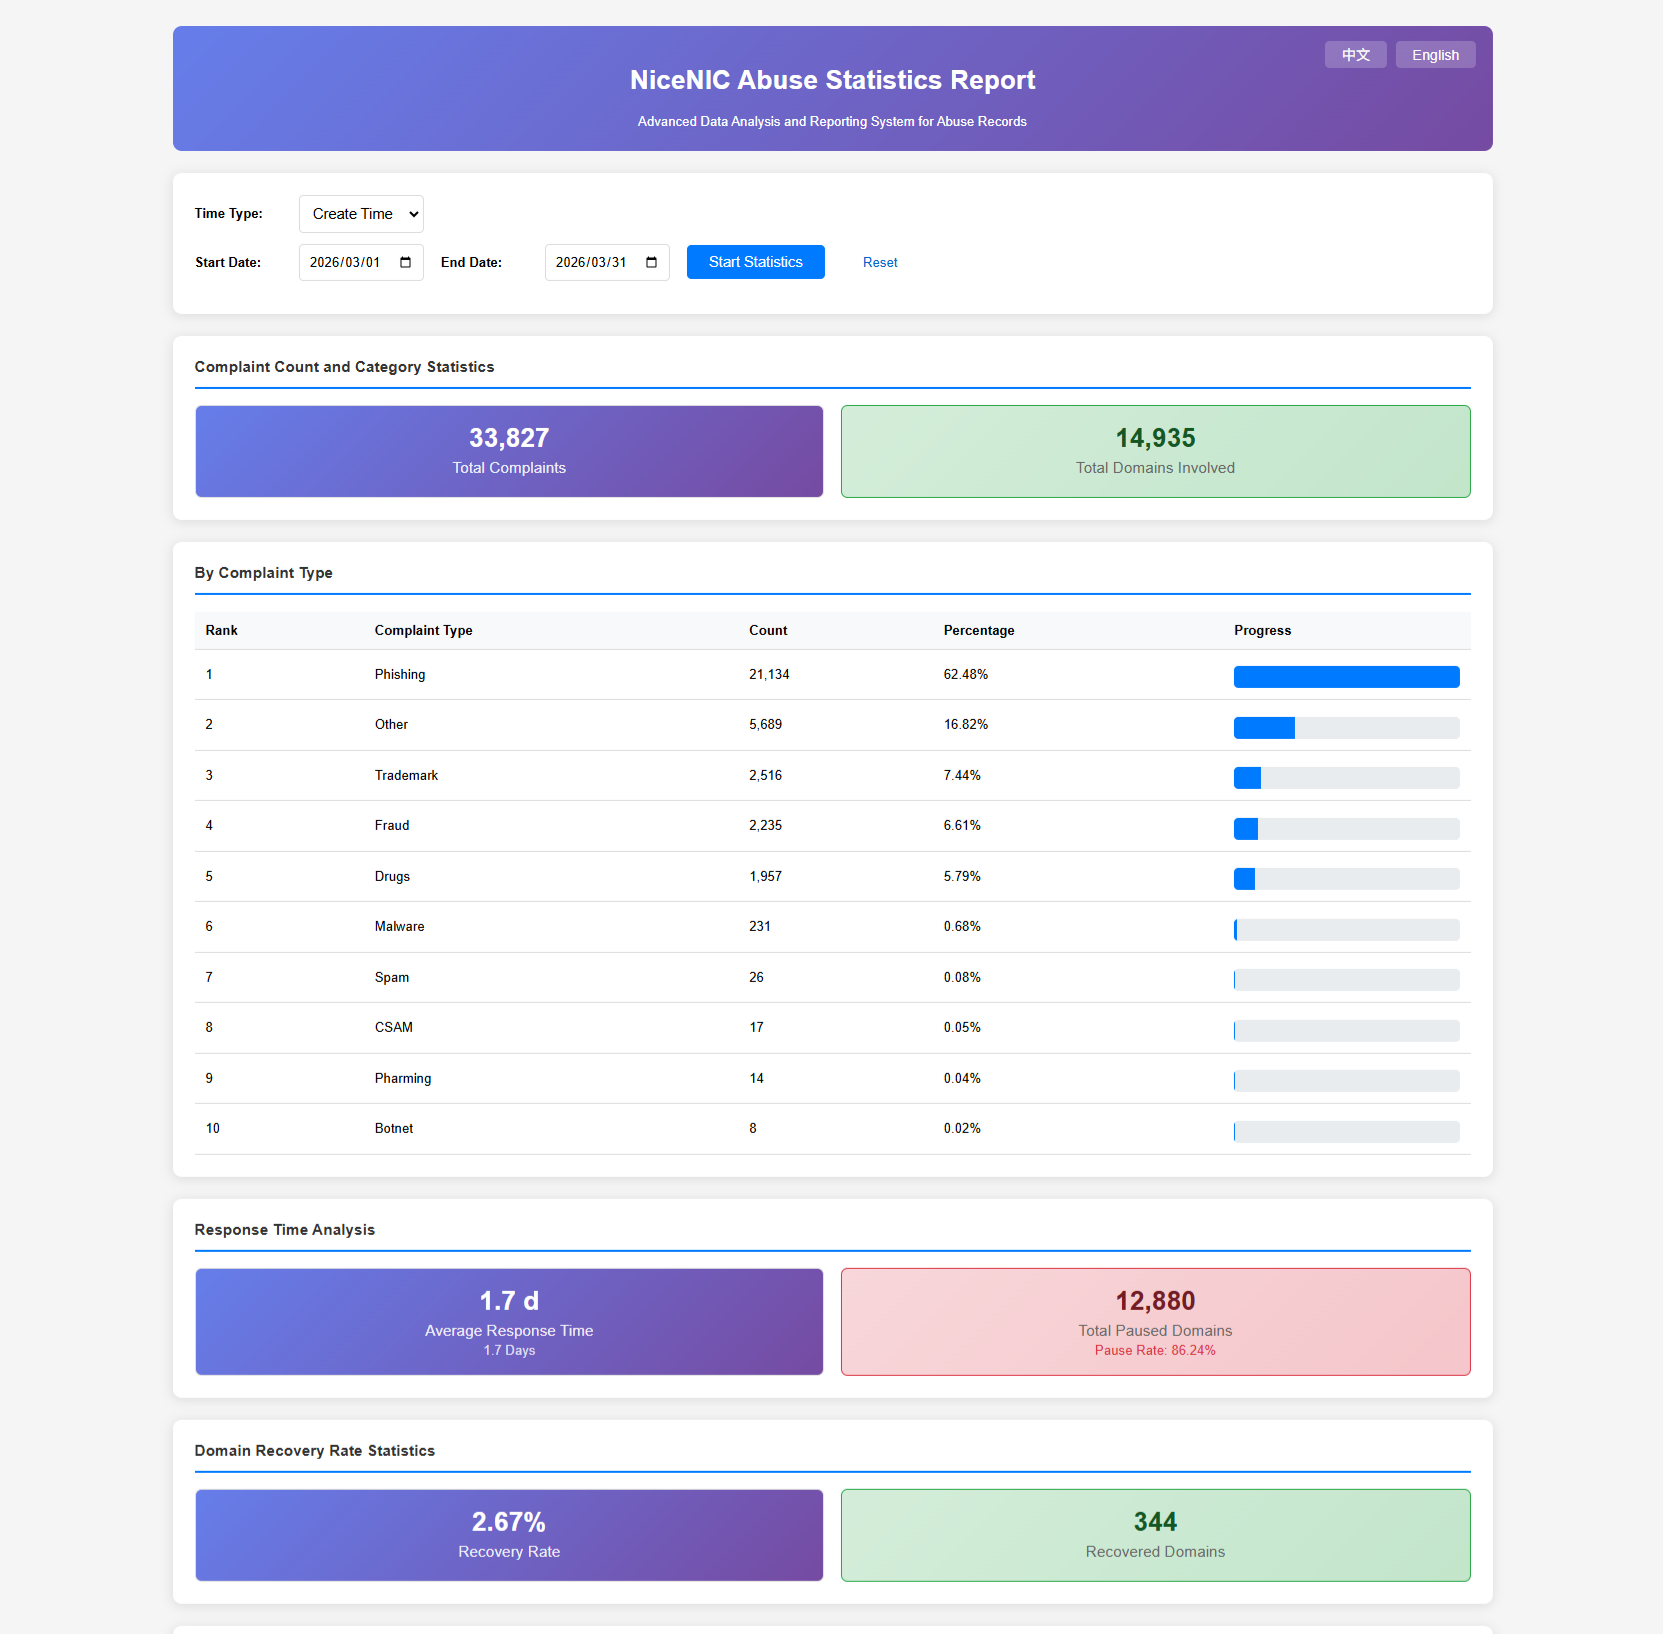Click the Complaint Type column header
Viewport: 1663px width, 1634px height.
(x=423, y=631)
